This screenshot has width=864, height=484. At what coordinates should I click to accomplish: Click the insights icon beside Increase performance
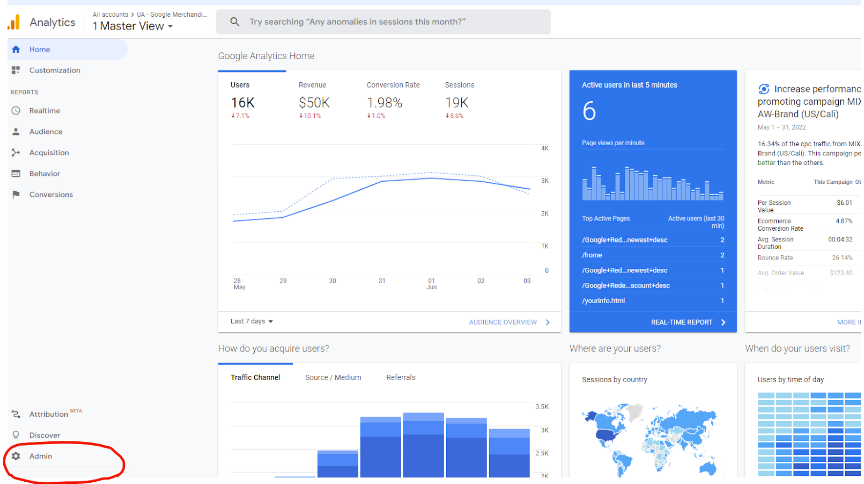(764, 89)
